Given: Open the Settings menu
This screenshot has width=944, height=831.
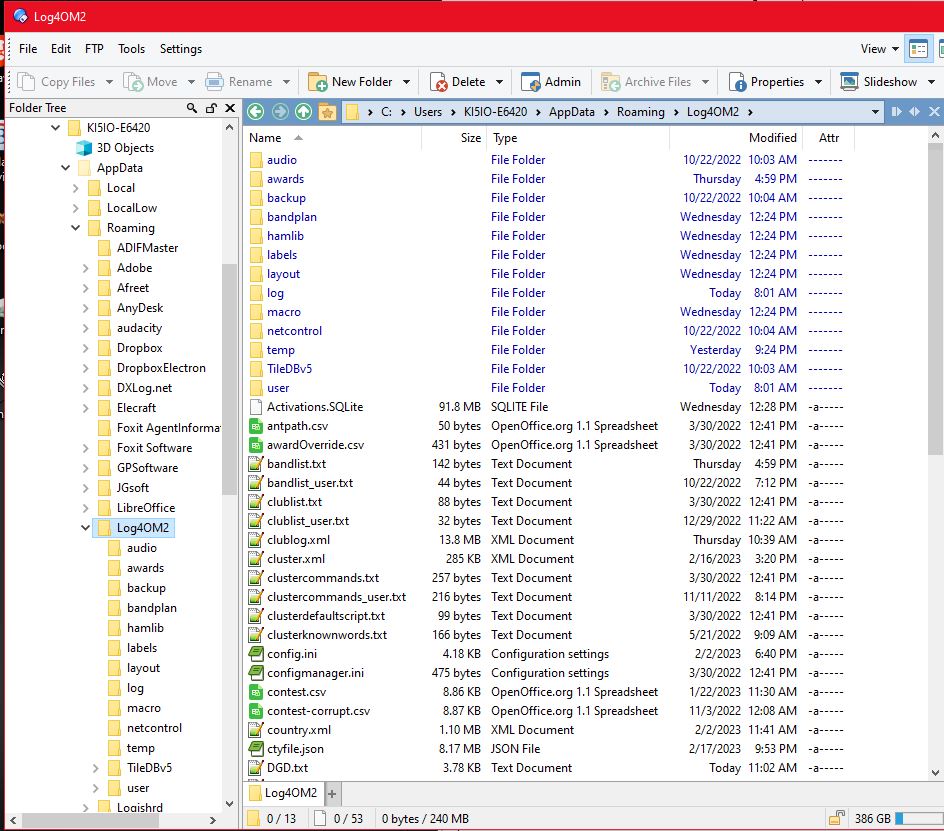Looking at the screenshot, I should pyautogui.click(x=181, y=49).
